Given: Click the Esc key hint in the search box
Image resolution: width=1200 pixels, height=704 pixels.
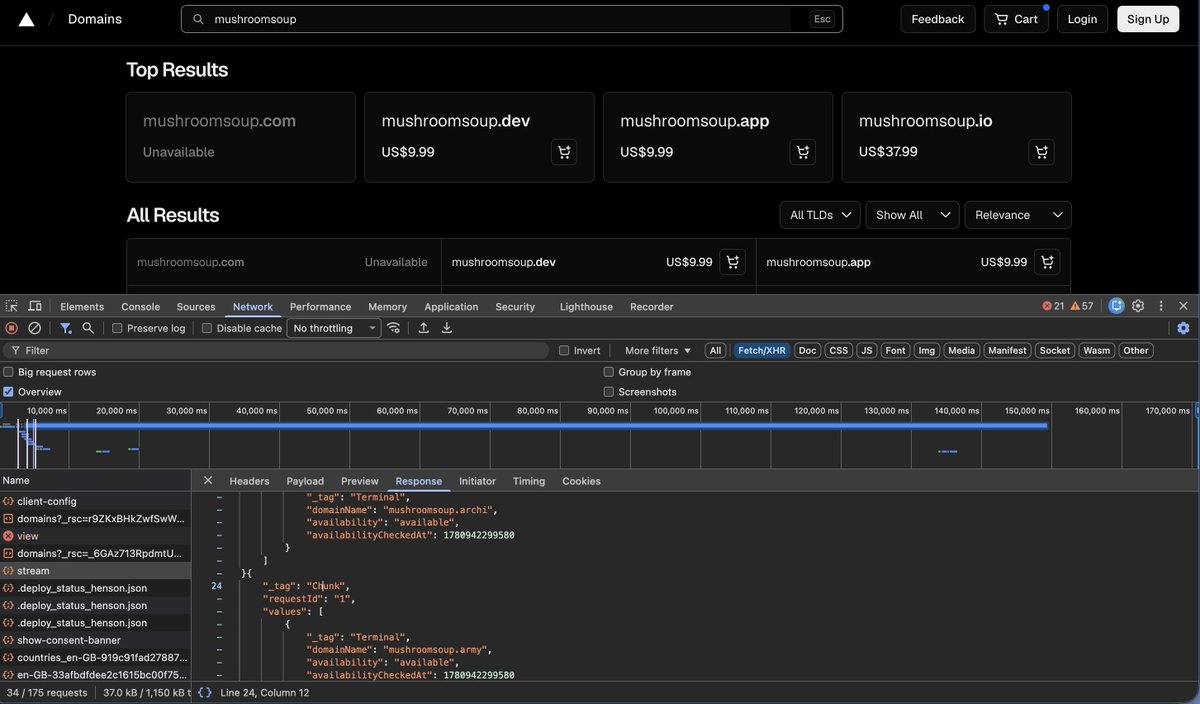Looking at the screenshot, I should [x=822, y=19].
